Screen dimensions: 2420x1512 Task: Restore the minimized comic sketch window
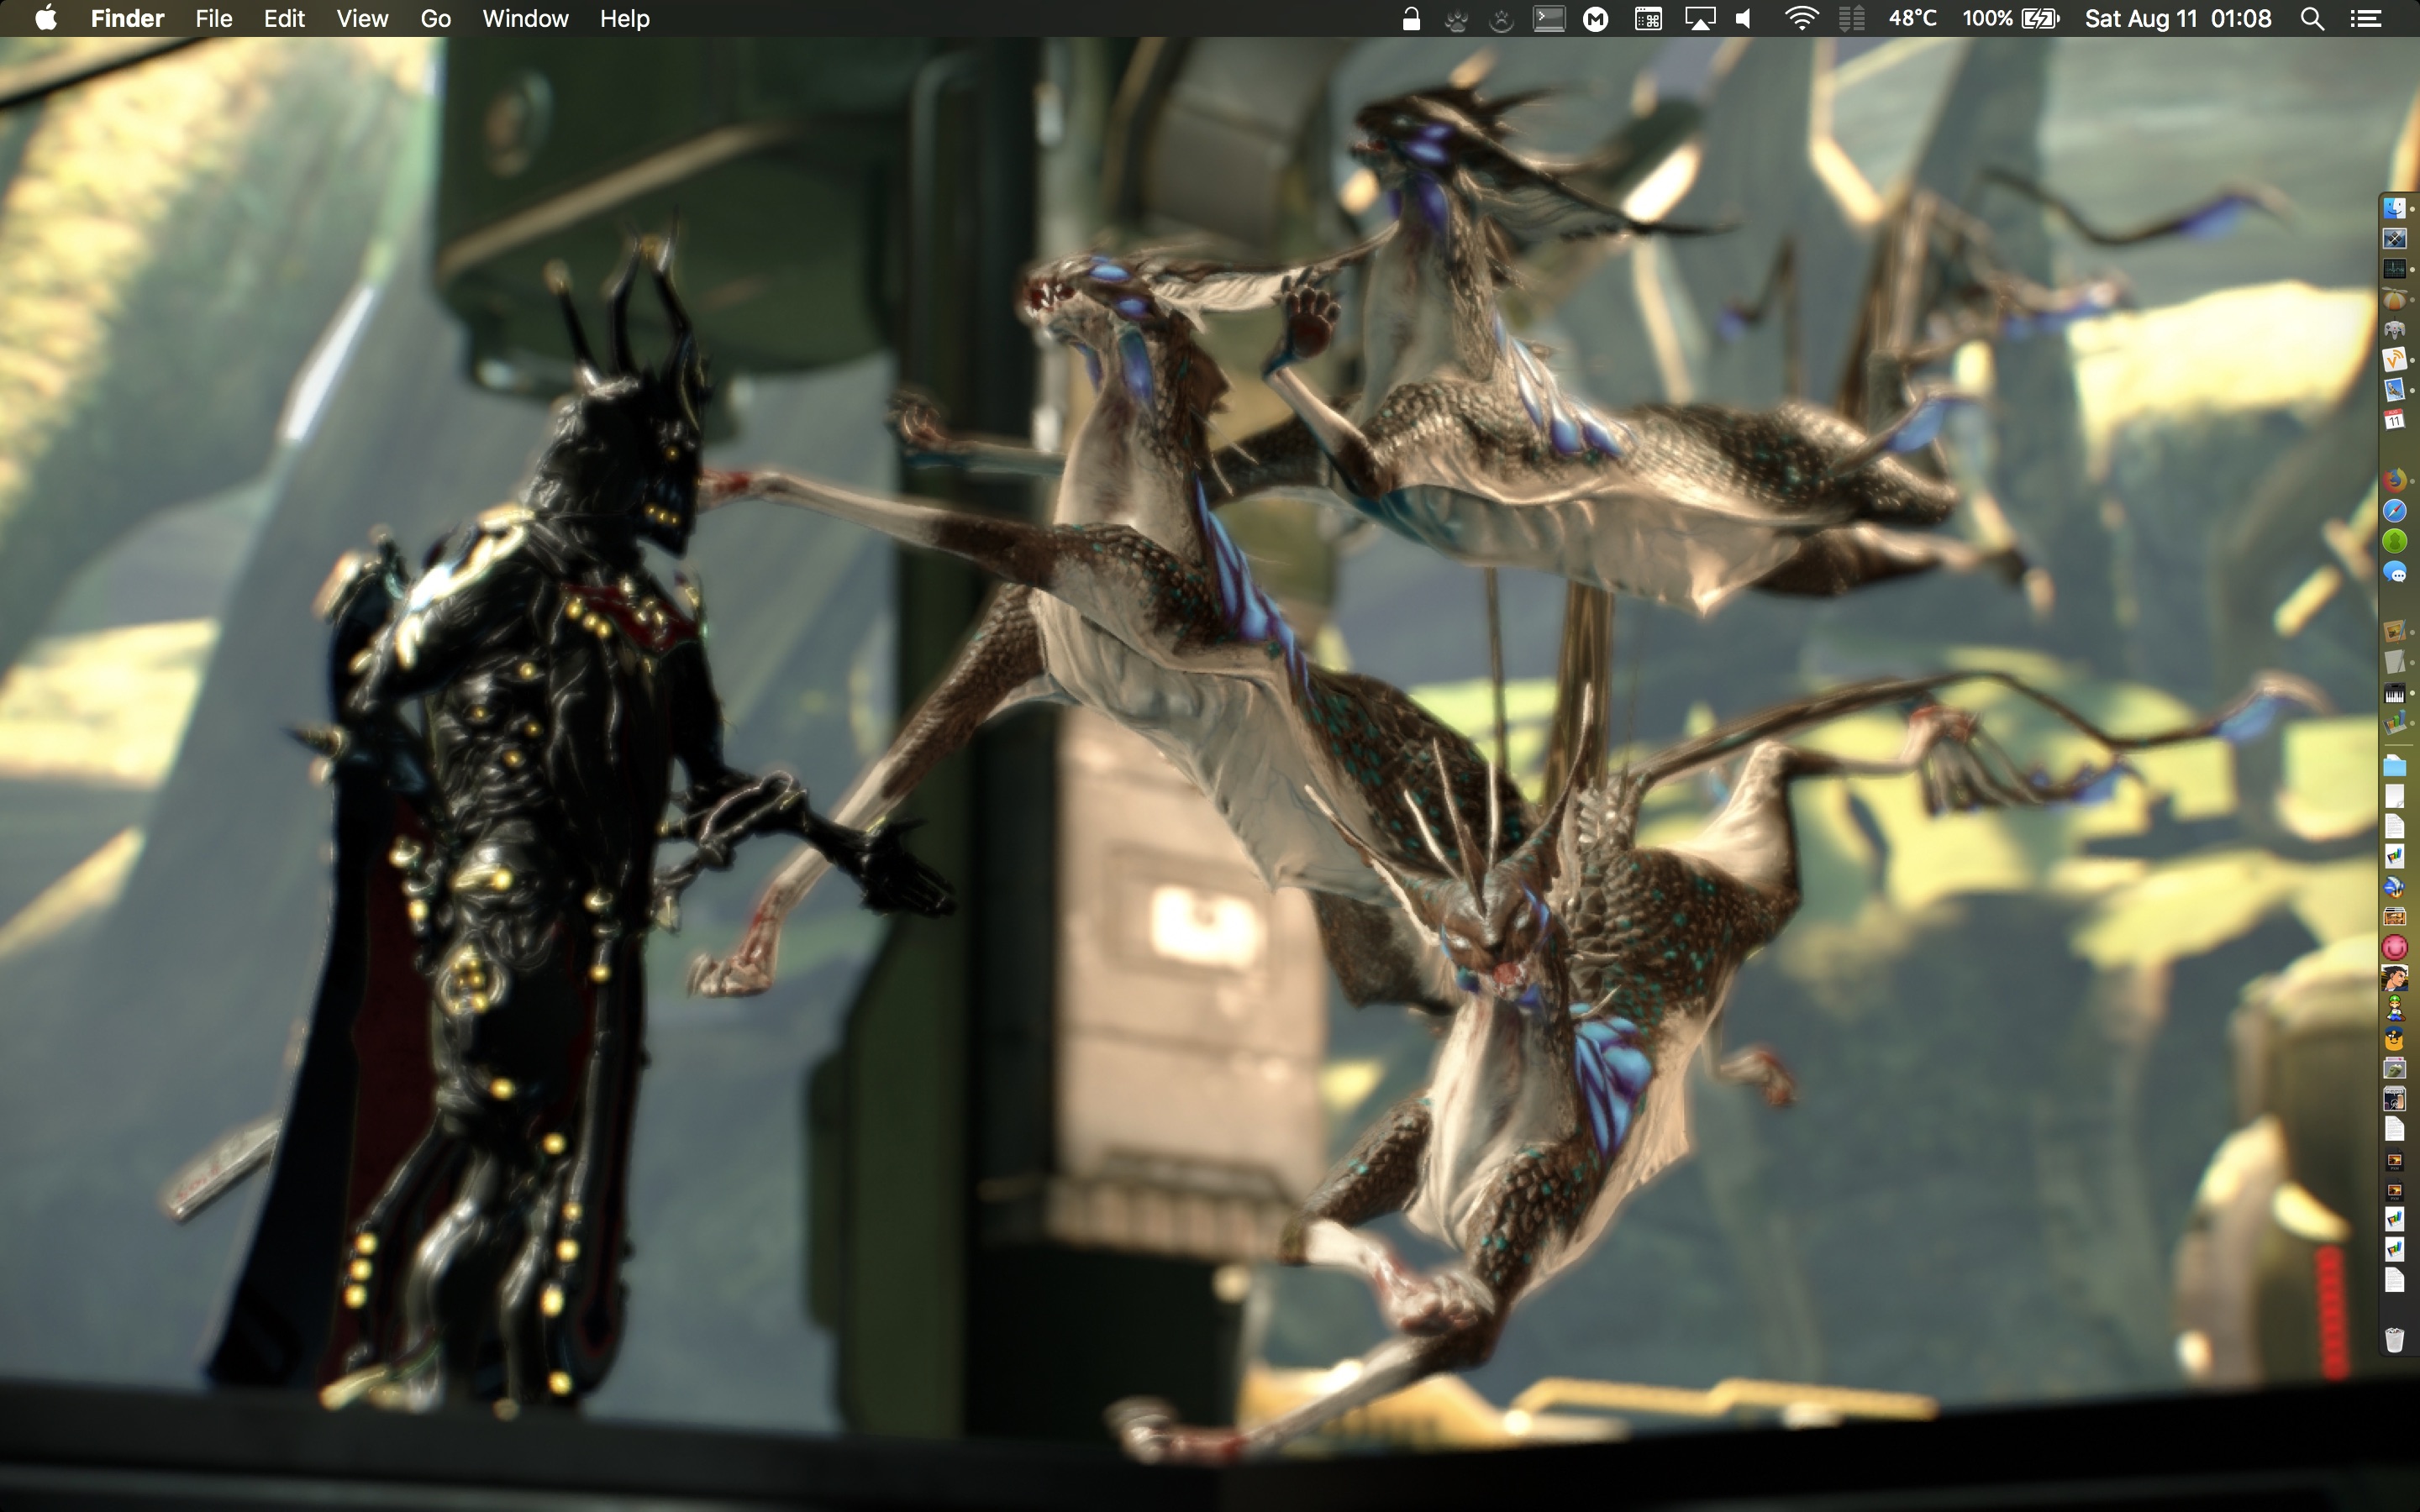(x=2394, y=1099)
